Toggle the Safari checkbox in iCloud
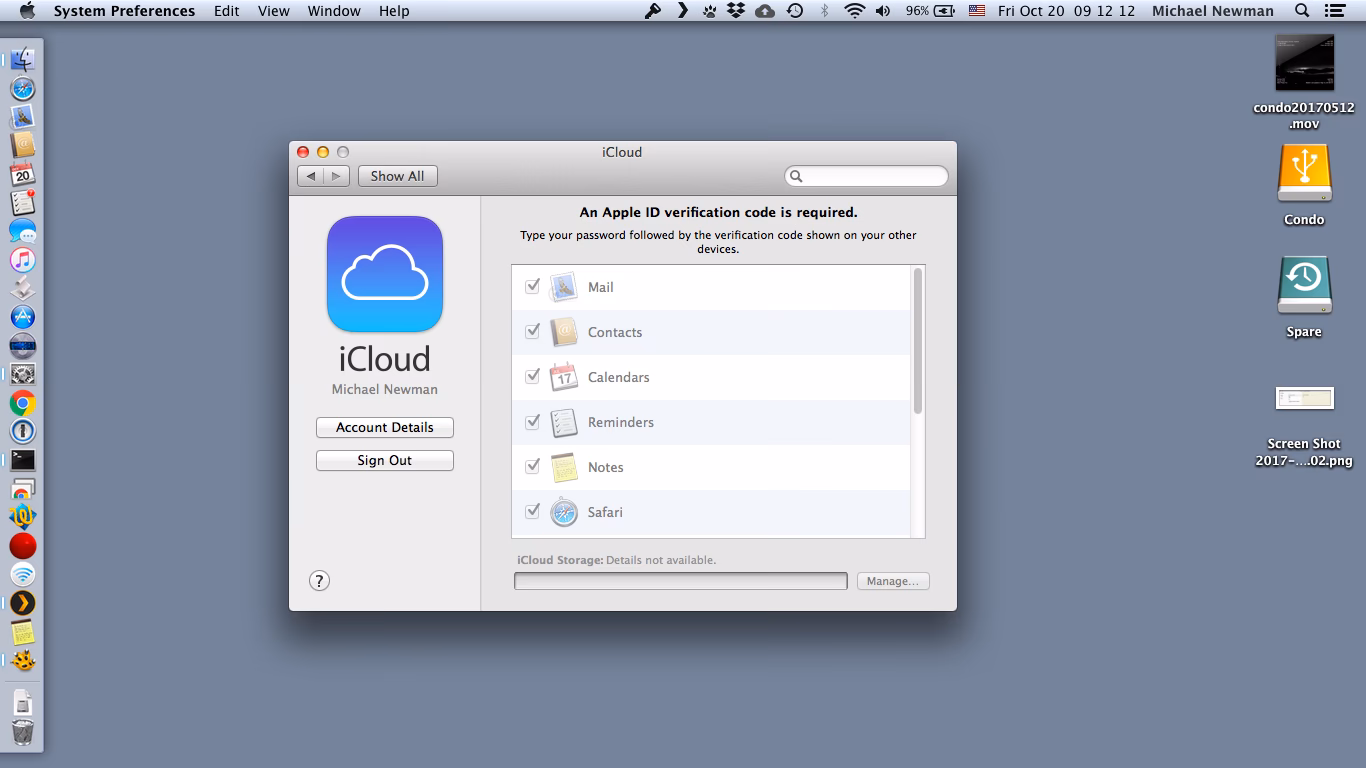Image resolution: width=1366 pixels, height=768 pixels. 532,512
